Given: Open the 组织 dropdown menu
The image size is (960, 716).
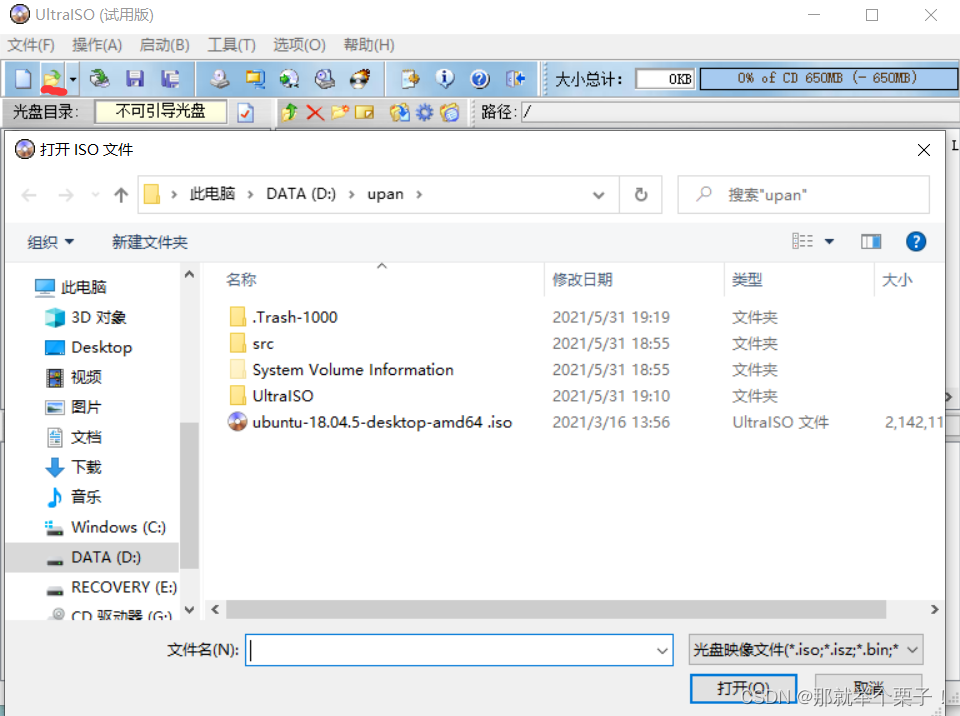Looking at the screenshot, I should 50,242.
